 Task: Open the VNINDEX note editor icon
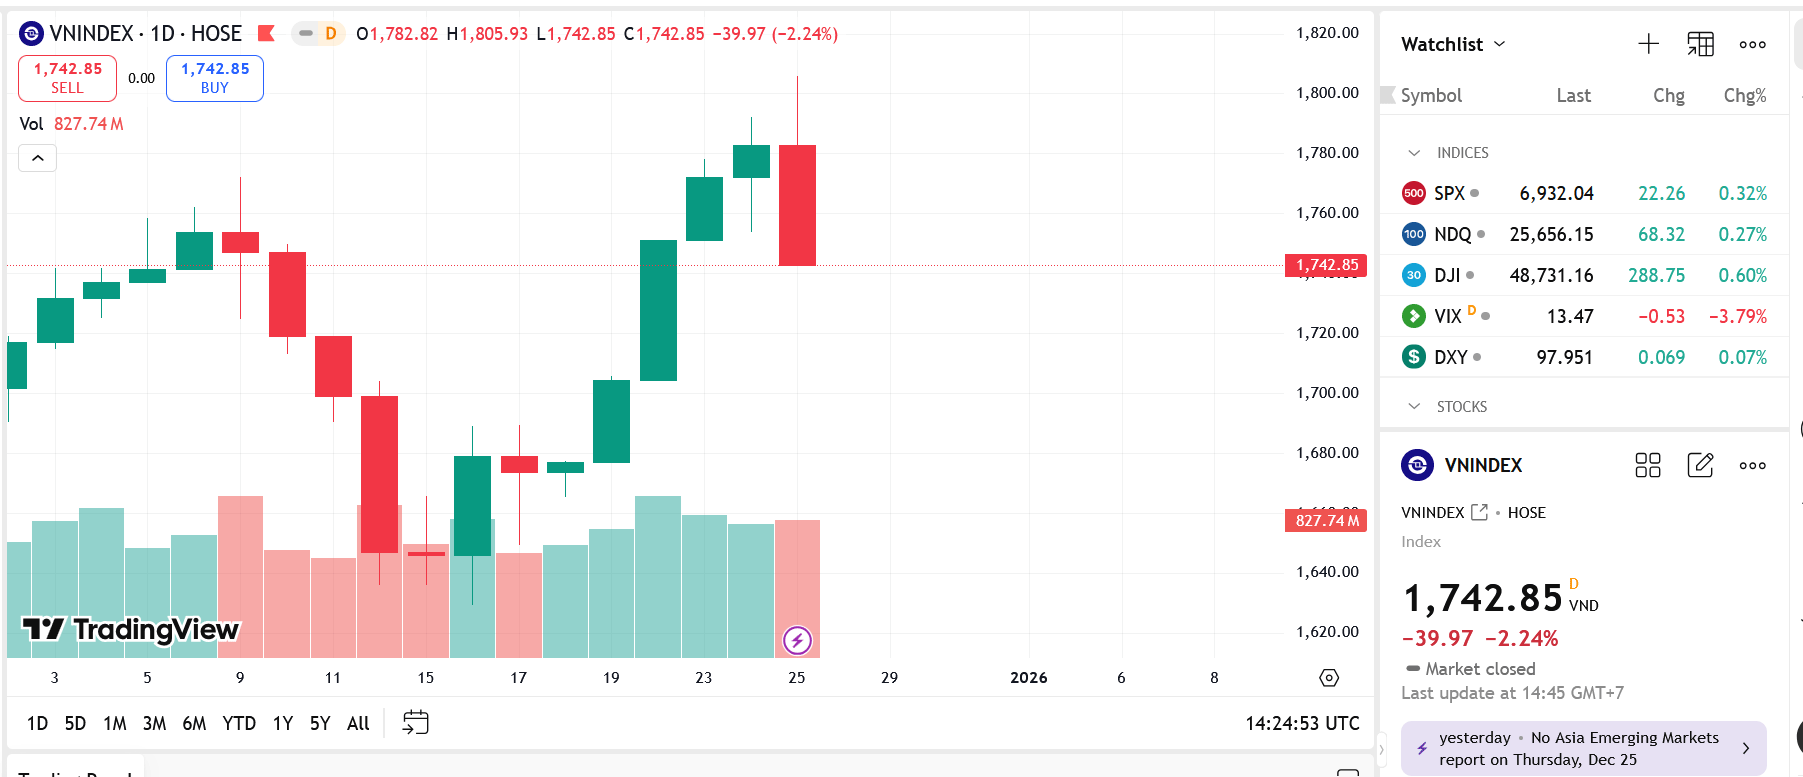(1700, 465)
